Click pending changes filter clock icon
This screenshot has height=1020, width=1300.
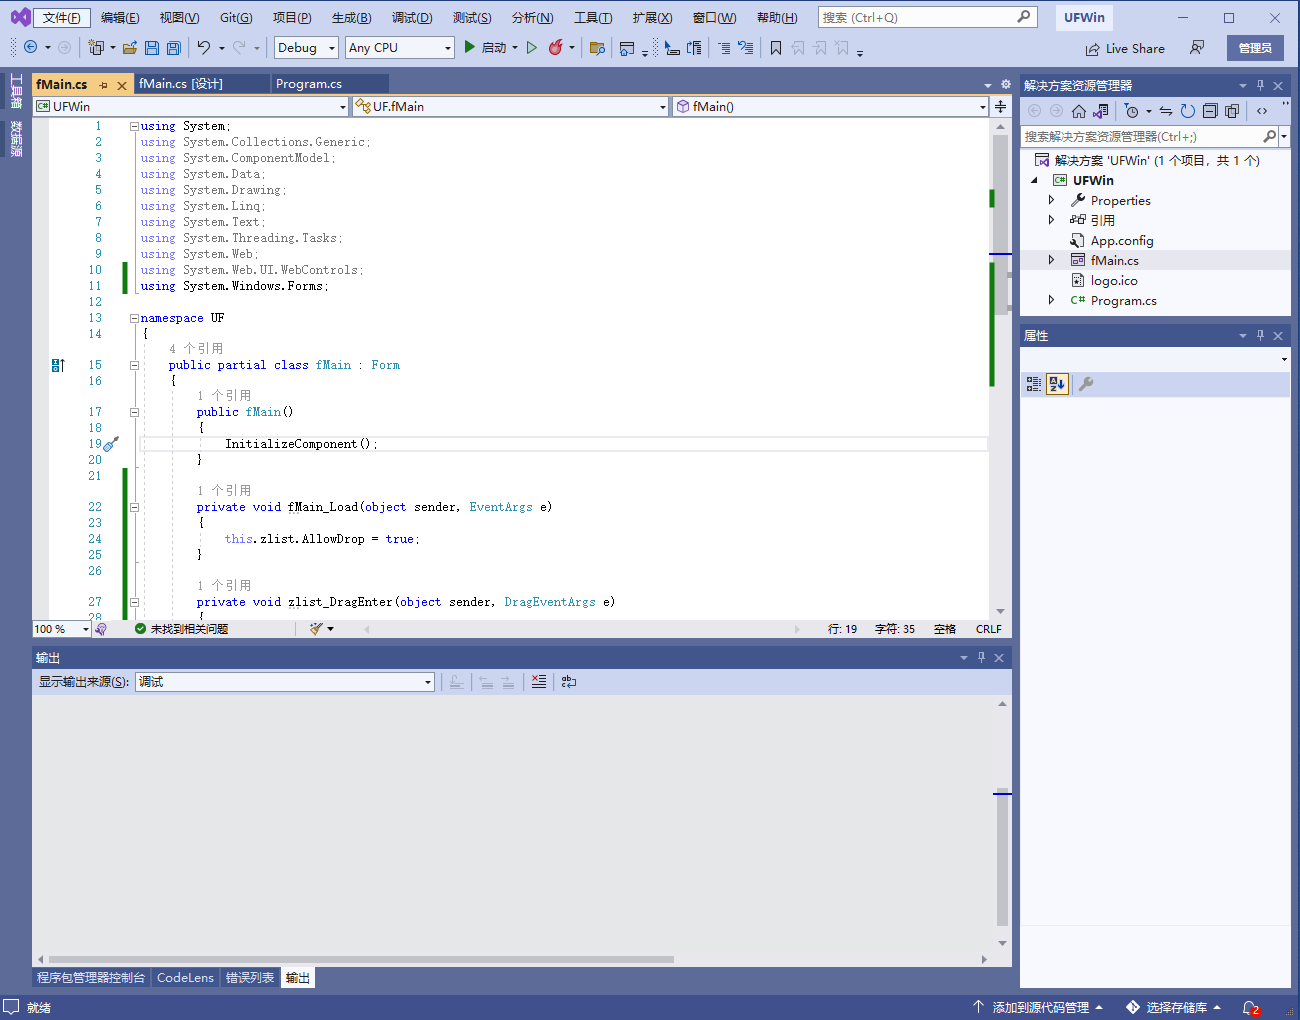pyautogui.click(x=1132, y=111)
